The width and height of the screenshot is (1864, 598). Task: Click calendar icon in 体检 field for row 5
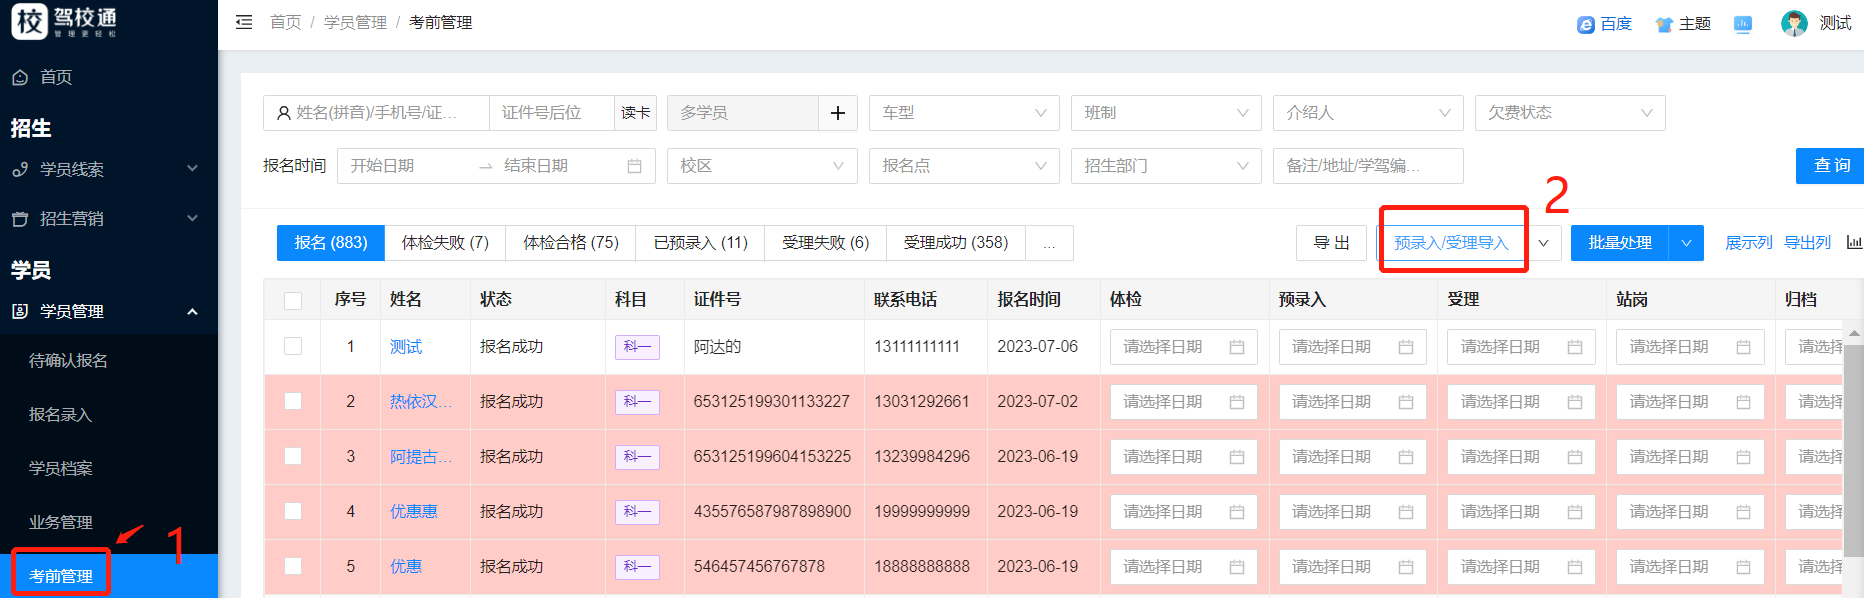(x=1237, y=567)
